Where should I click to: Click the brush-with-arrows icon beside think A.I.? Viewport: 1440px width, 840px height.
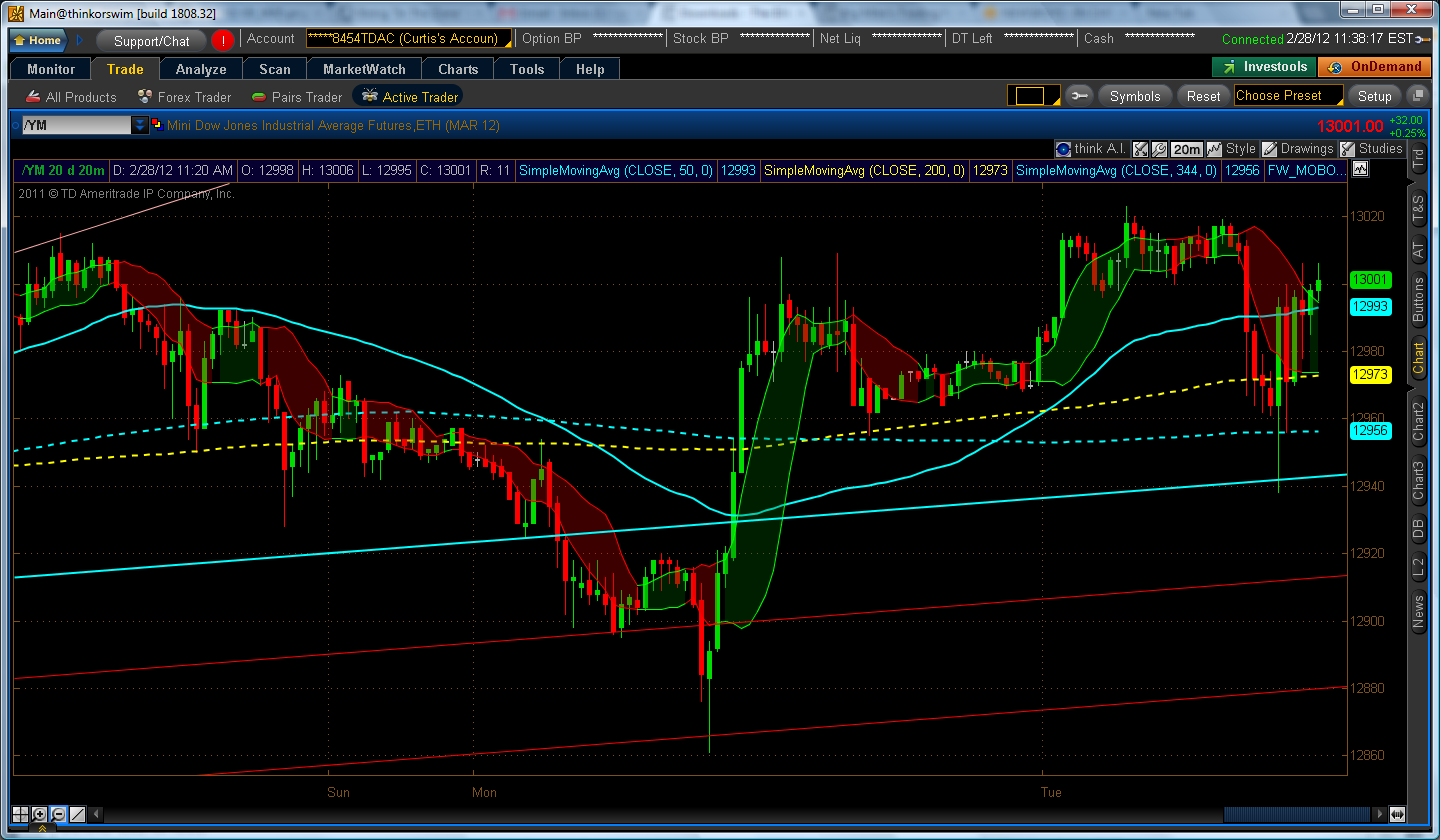tap(1140, 148)
